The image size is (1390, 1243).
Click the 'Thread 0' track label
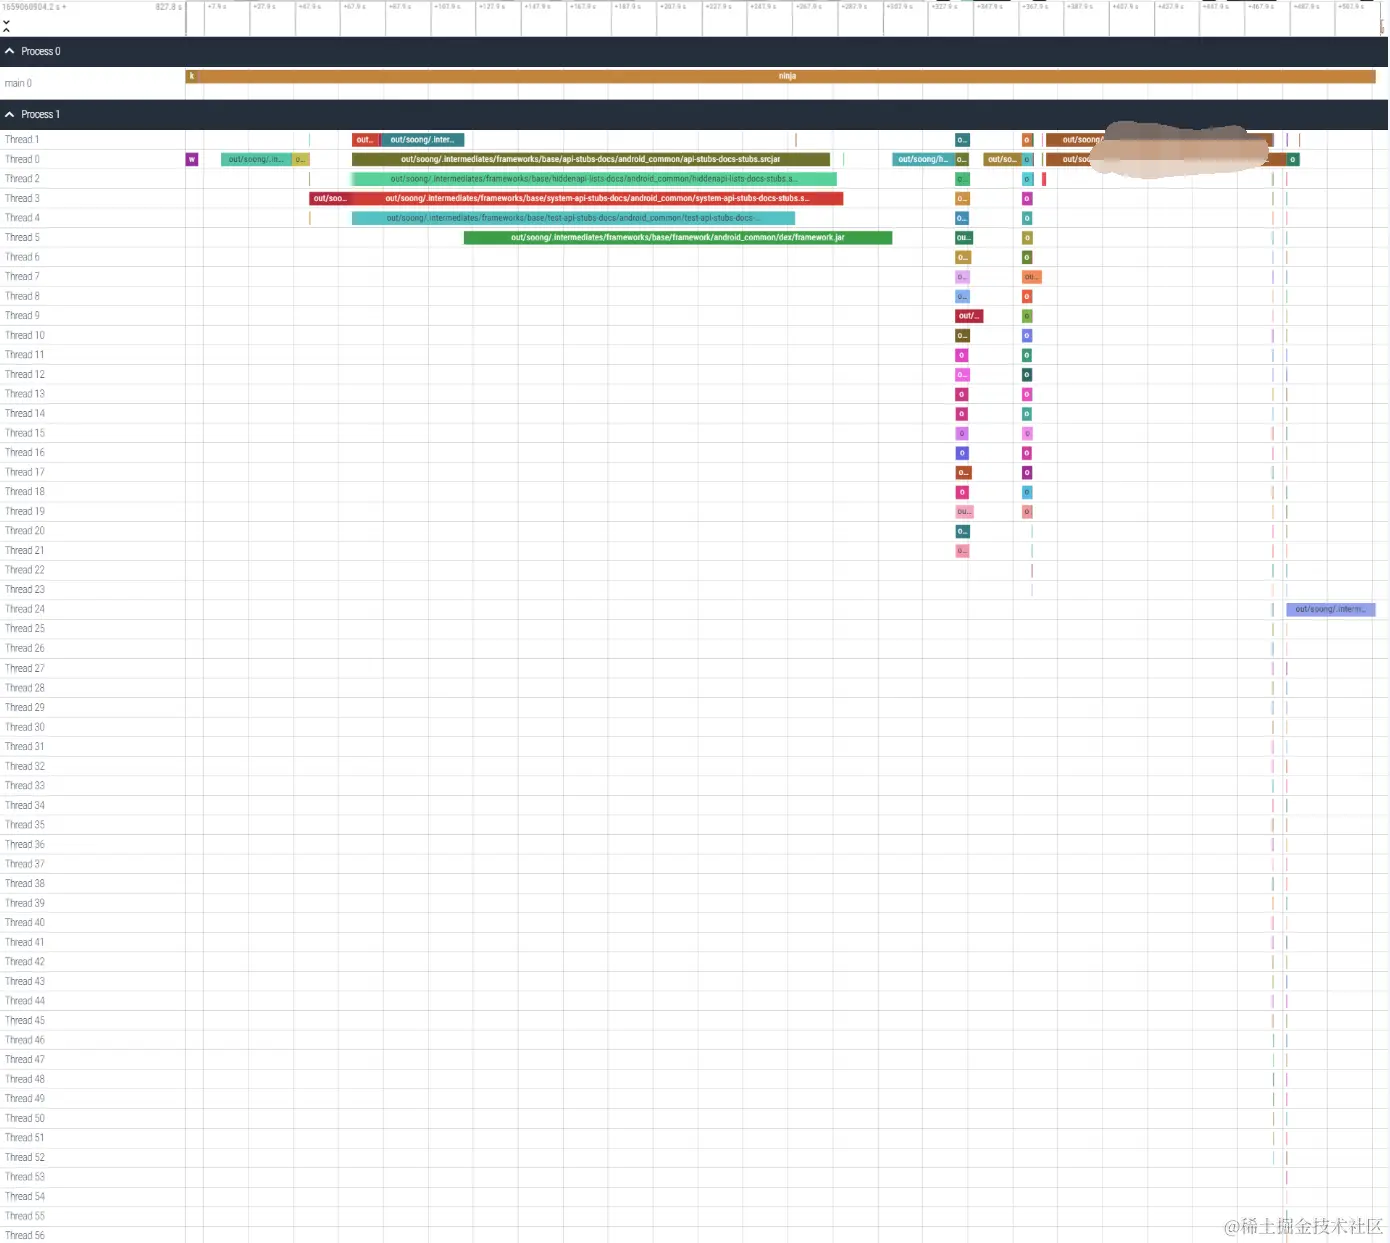pyautogui.click(x=22, y=159)
